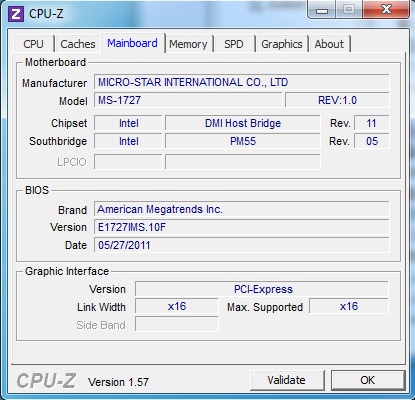415x400 pixels.
Task: Click the Validate button
Action: (x=287, y=380)
